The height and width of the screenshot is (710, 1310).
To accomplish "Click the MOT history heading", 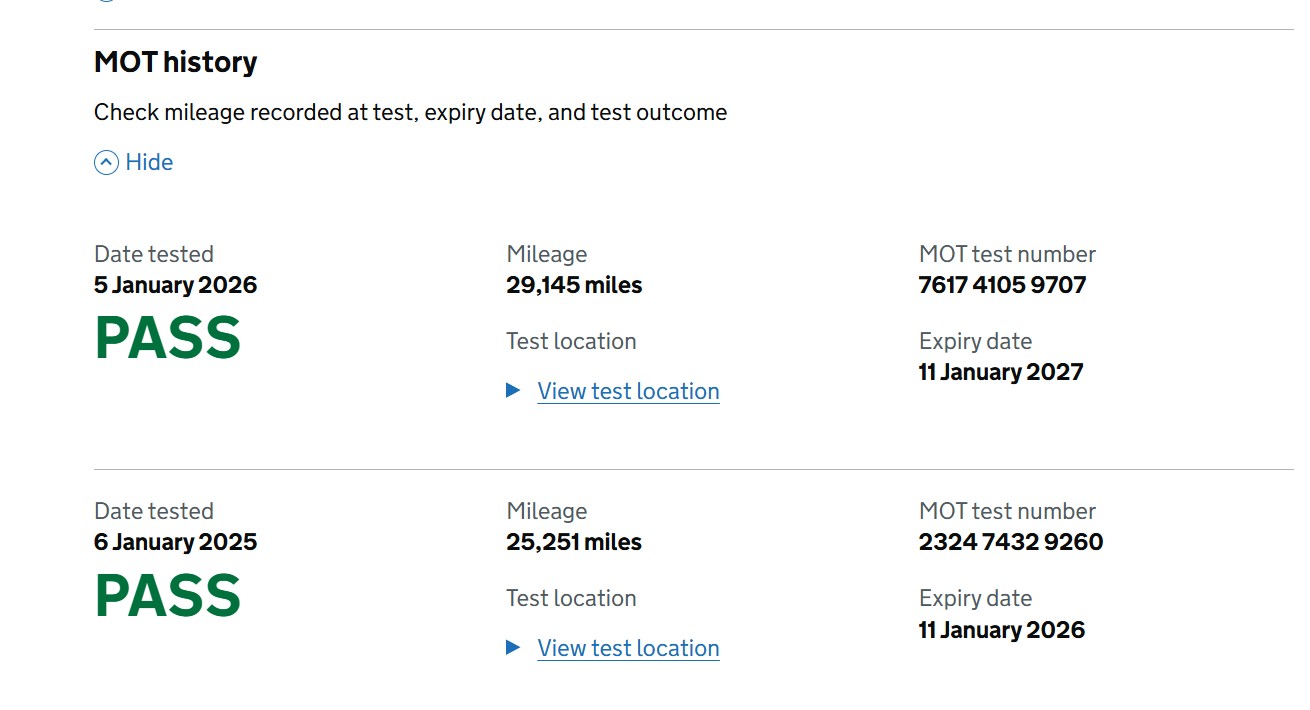I will click(x=175, y=62).
